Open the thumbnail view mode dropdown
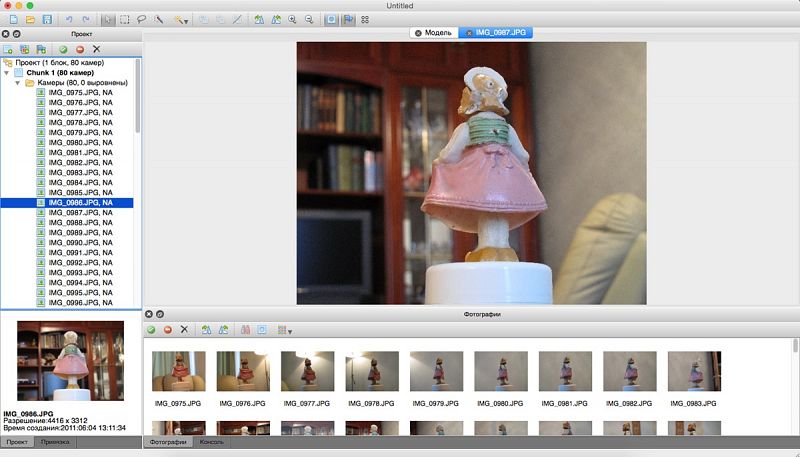 pos(285,329)
